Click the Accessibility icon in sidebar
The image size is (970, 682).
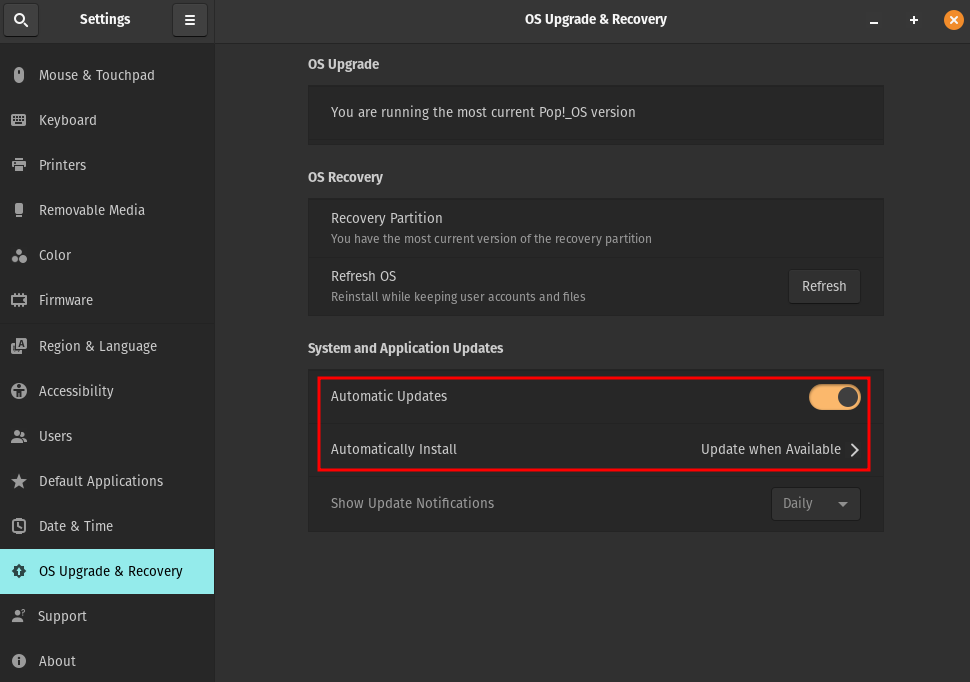[x=19, y=391]
